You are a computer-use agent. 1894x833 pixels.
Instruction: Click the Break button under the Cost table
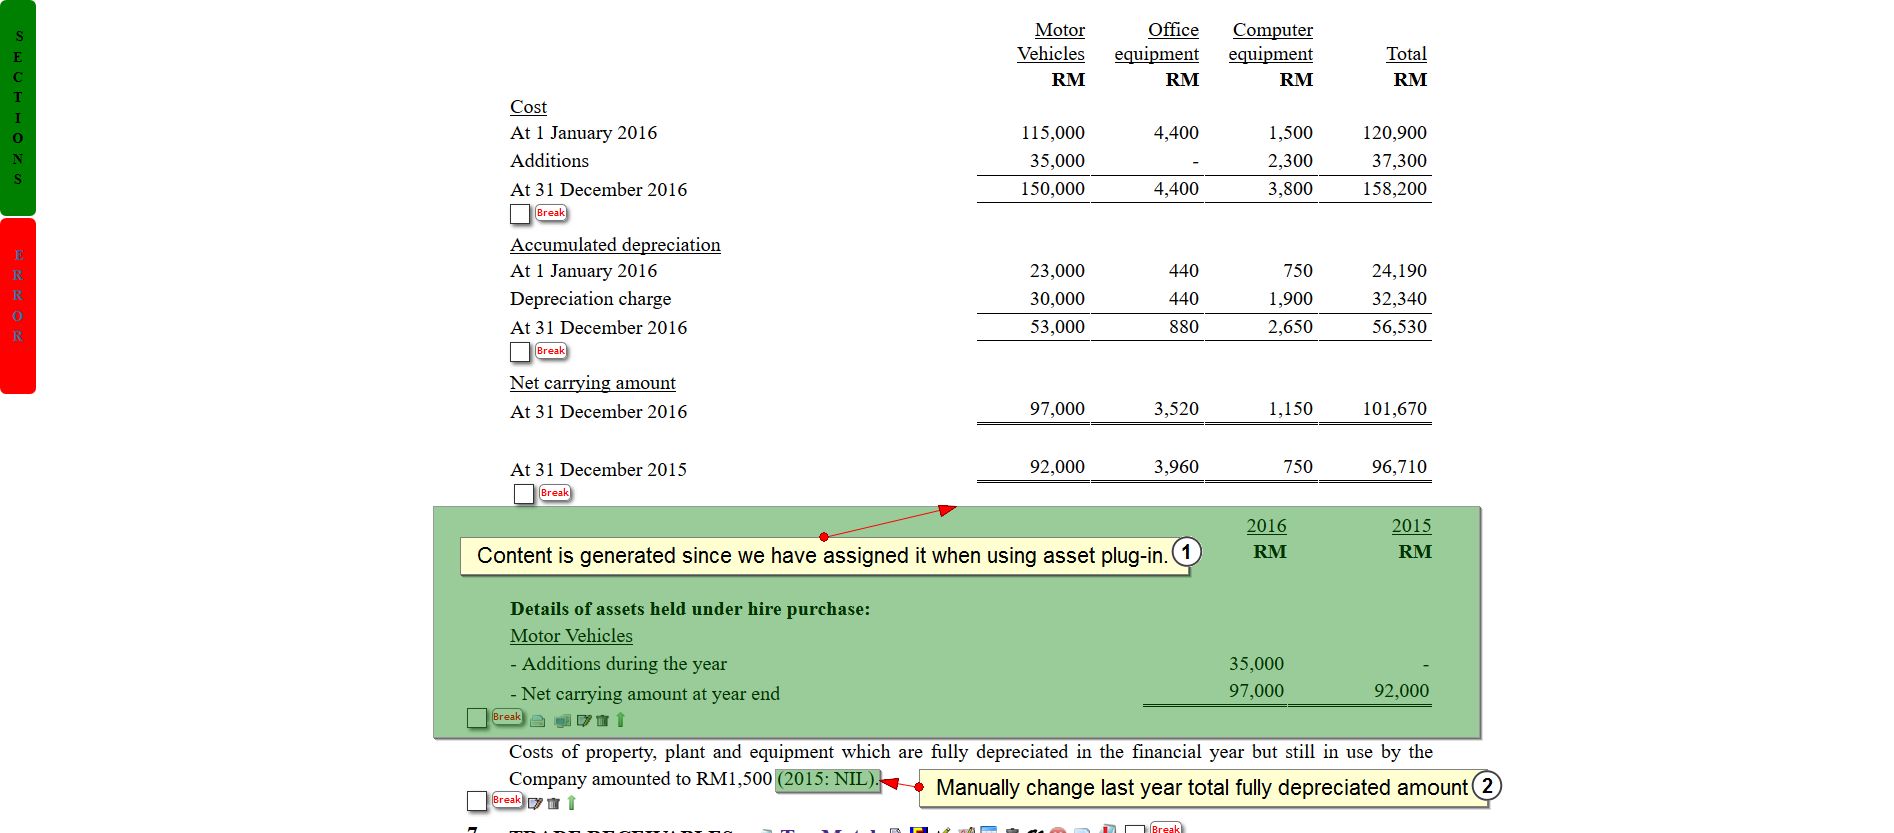click(x=551, y=213)
